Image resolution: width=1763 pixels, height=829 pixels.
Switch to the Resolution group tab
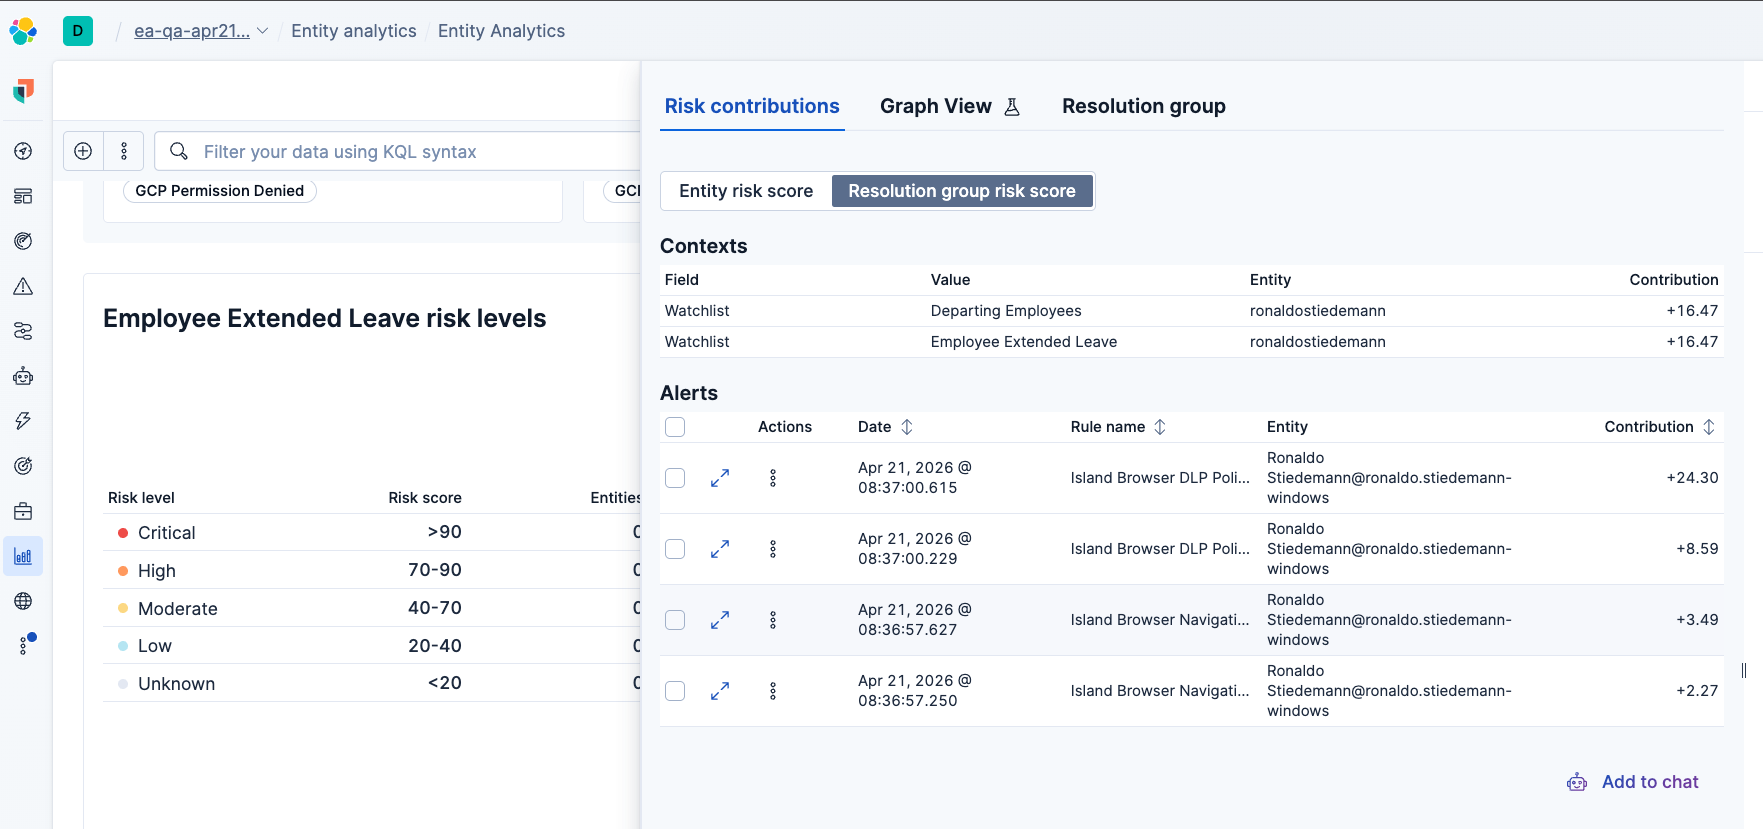[1144, 107]
